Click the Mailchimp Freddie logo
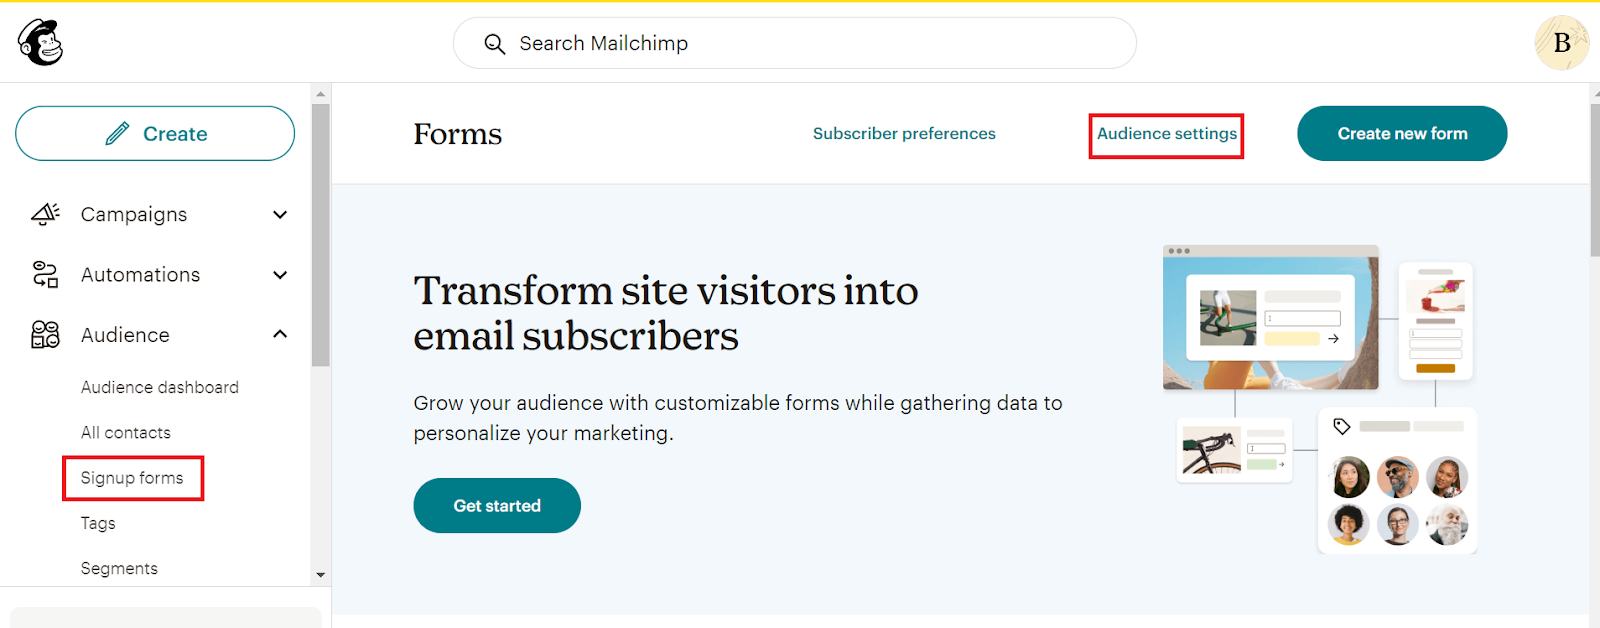 40,42
